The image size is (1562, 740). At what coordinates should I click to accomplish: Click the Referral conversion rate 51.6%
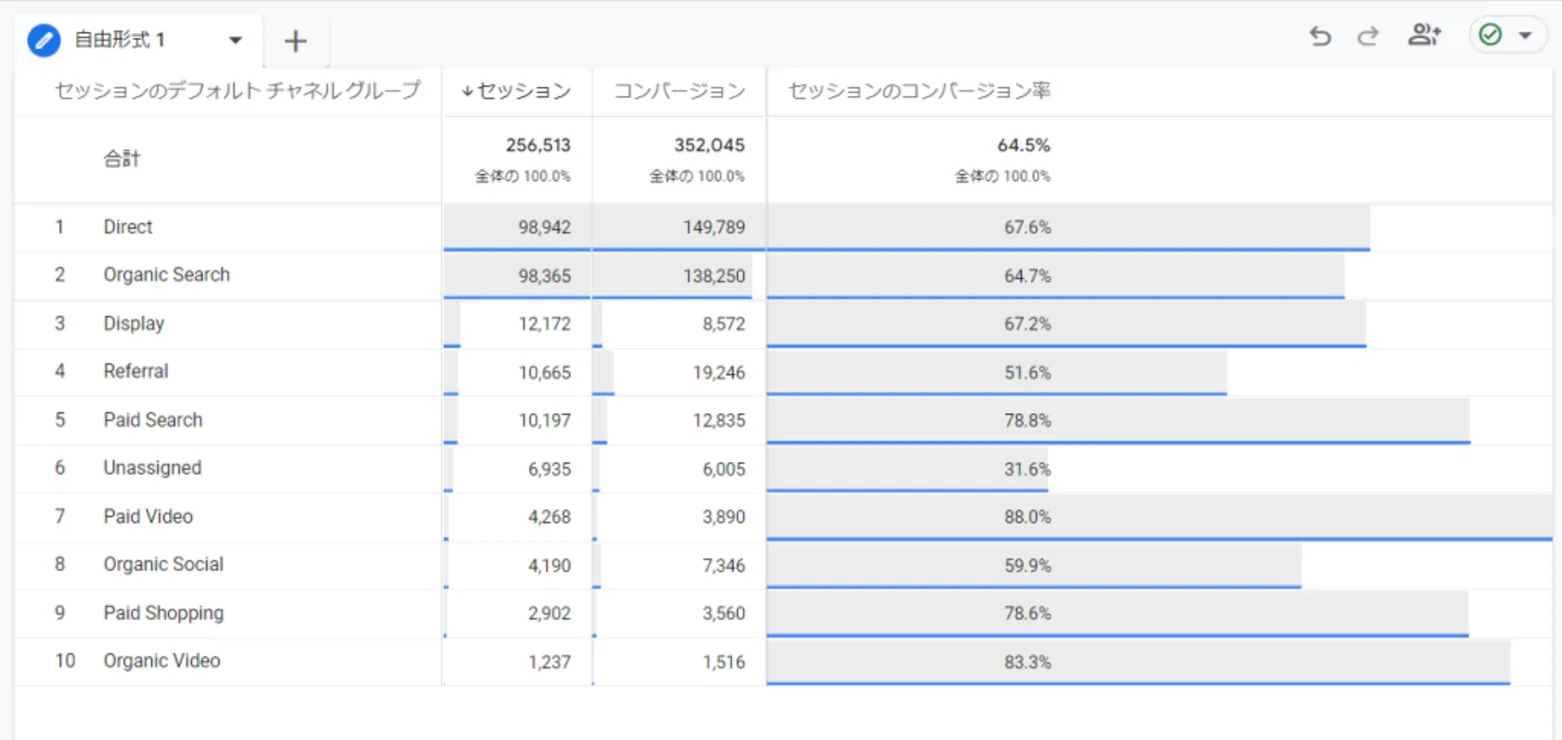coord(1028,373)
